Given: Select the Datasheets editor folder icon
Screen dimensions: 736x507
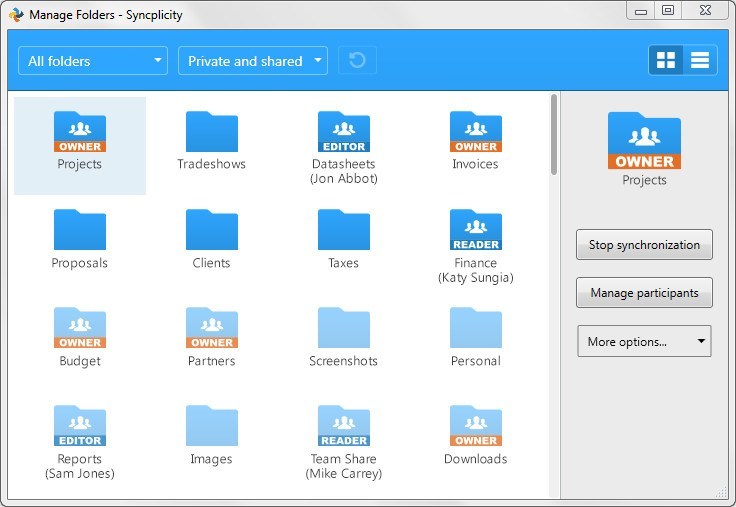Looking at the screenshot, I should 344,131.
